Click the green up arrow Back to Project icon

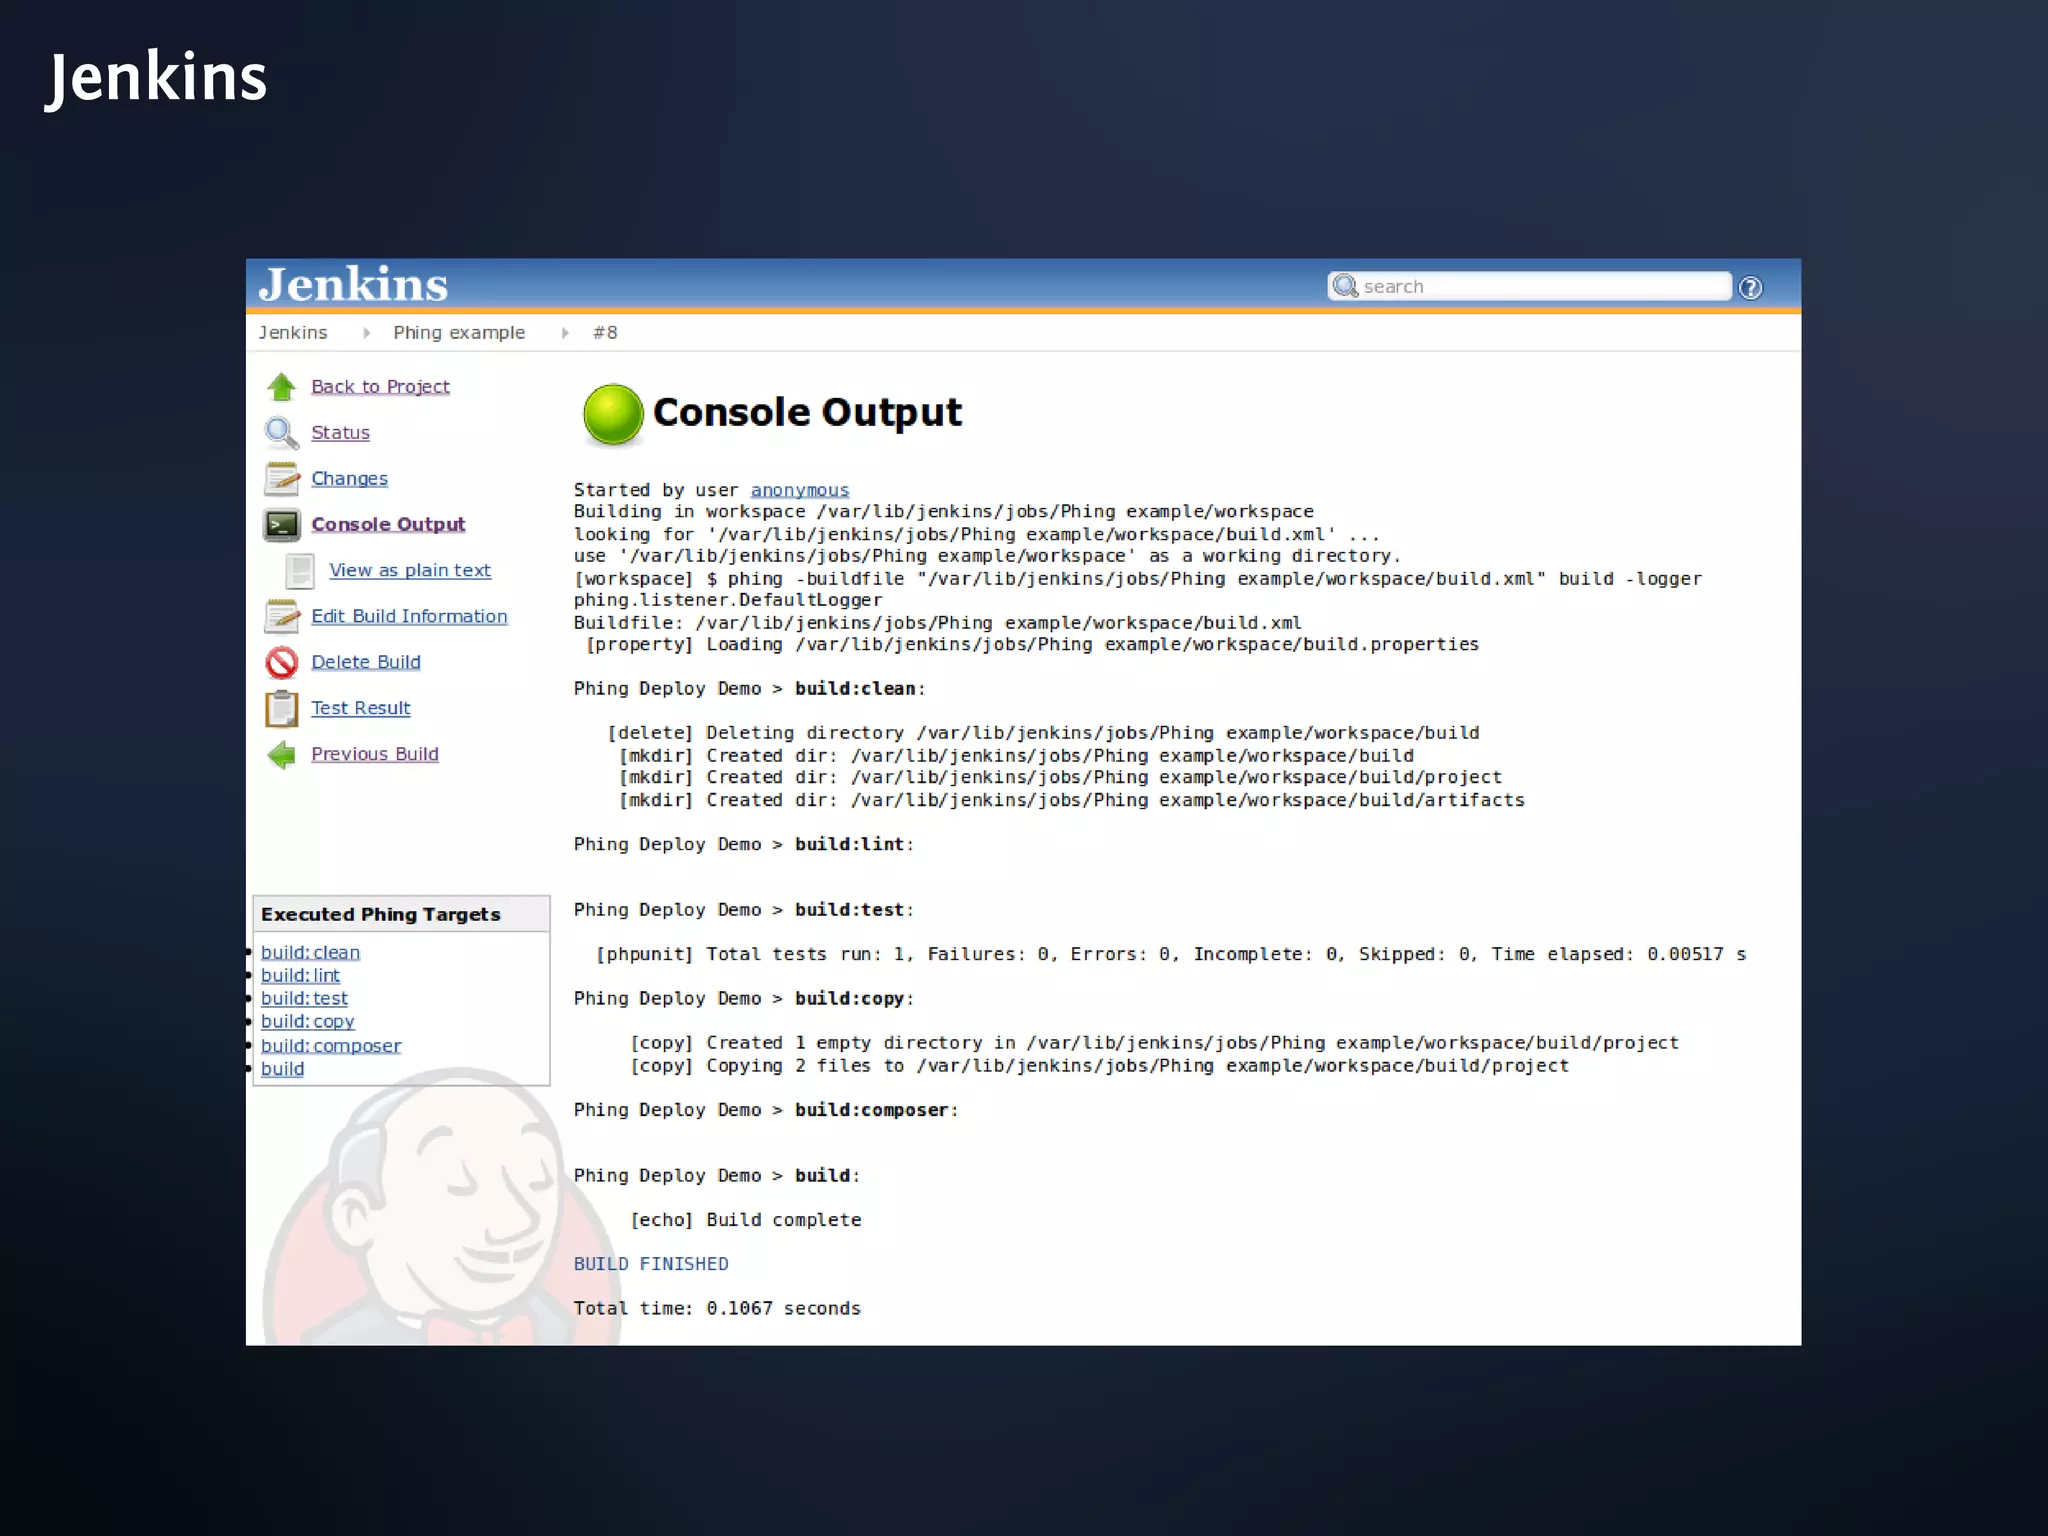282,387
